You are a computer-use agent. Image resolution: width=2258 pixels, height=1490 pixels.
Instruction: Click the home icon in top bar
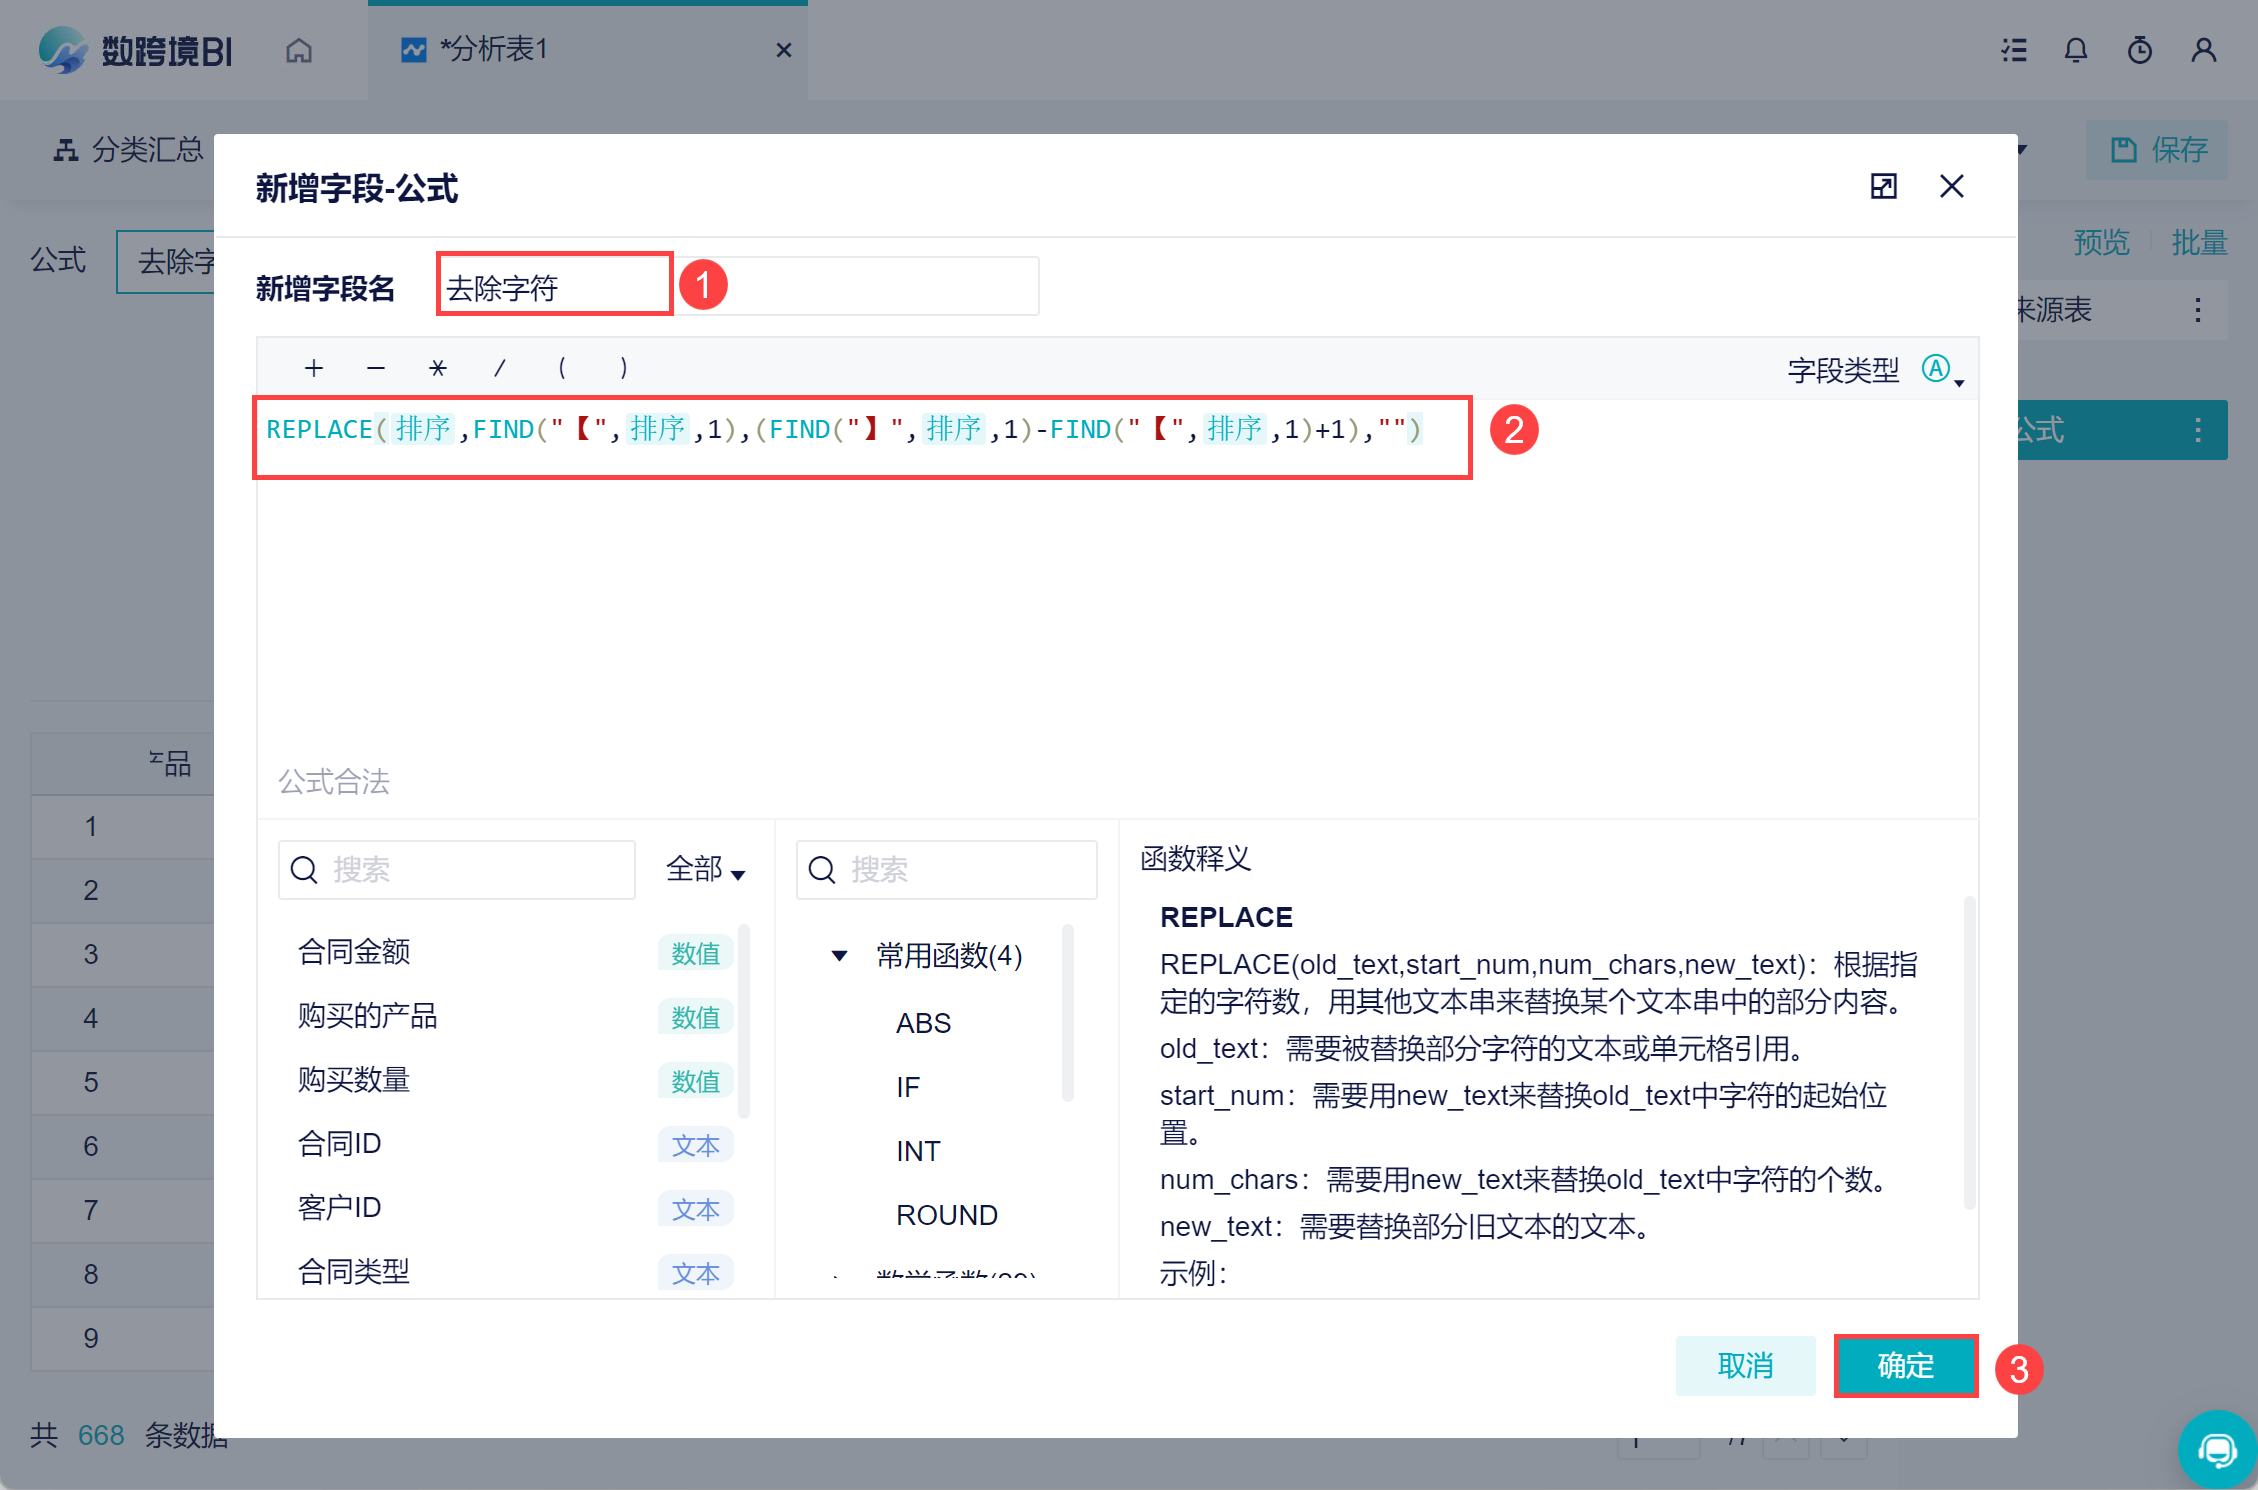click(298, 50)
